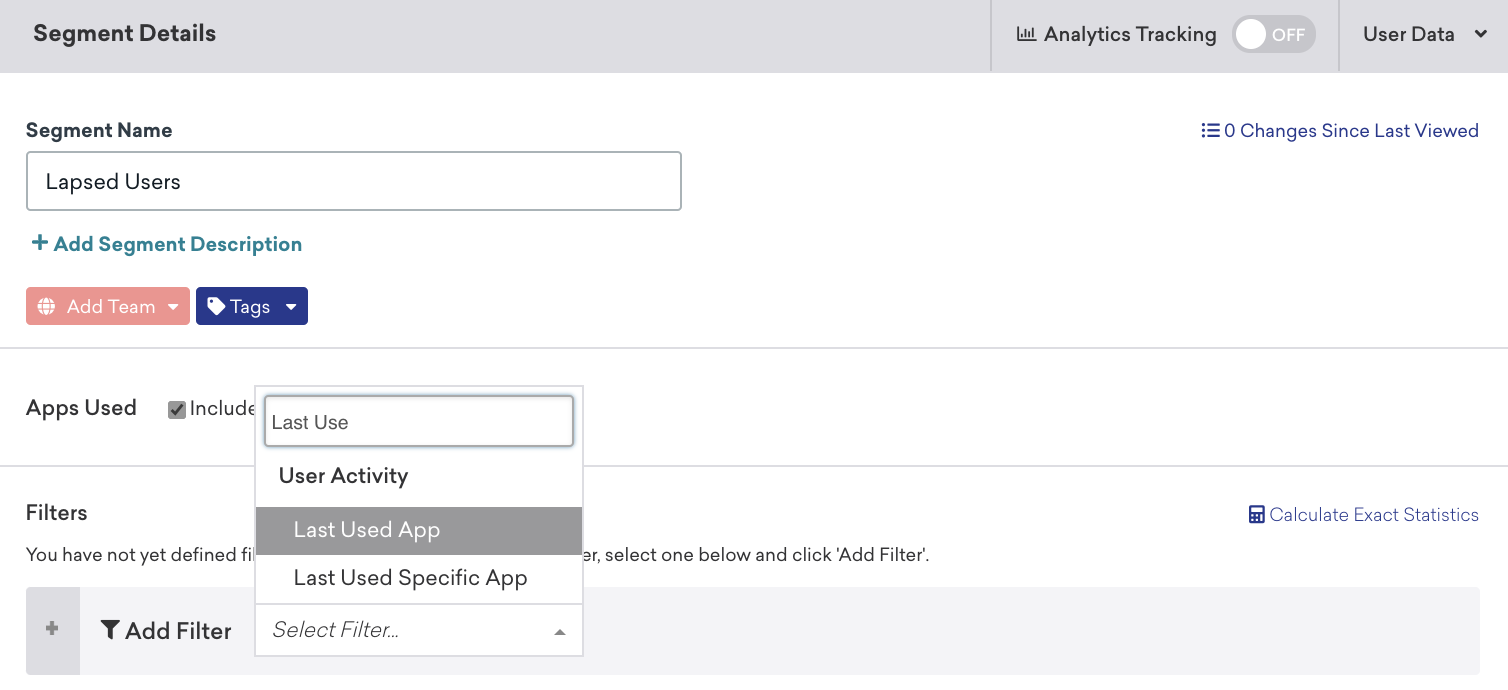
Task: Click the calculator icon by Calculate Exact Statistics
Action: point(1257,515)
